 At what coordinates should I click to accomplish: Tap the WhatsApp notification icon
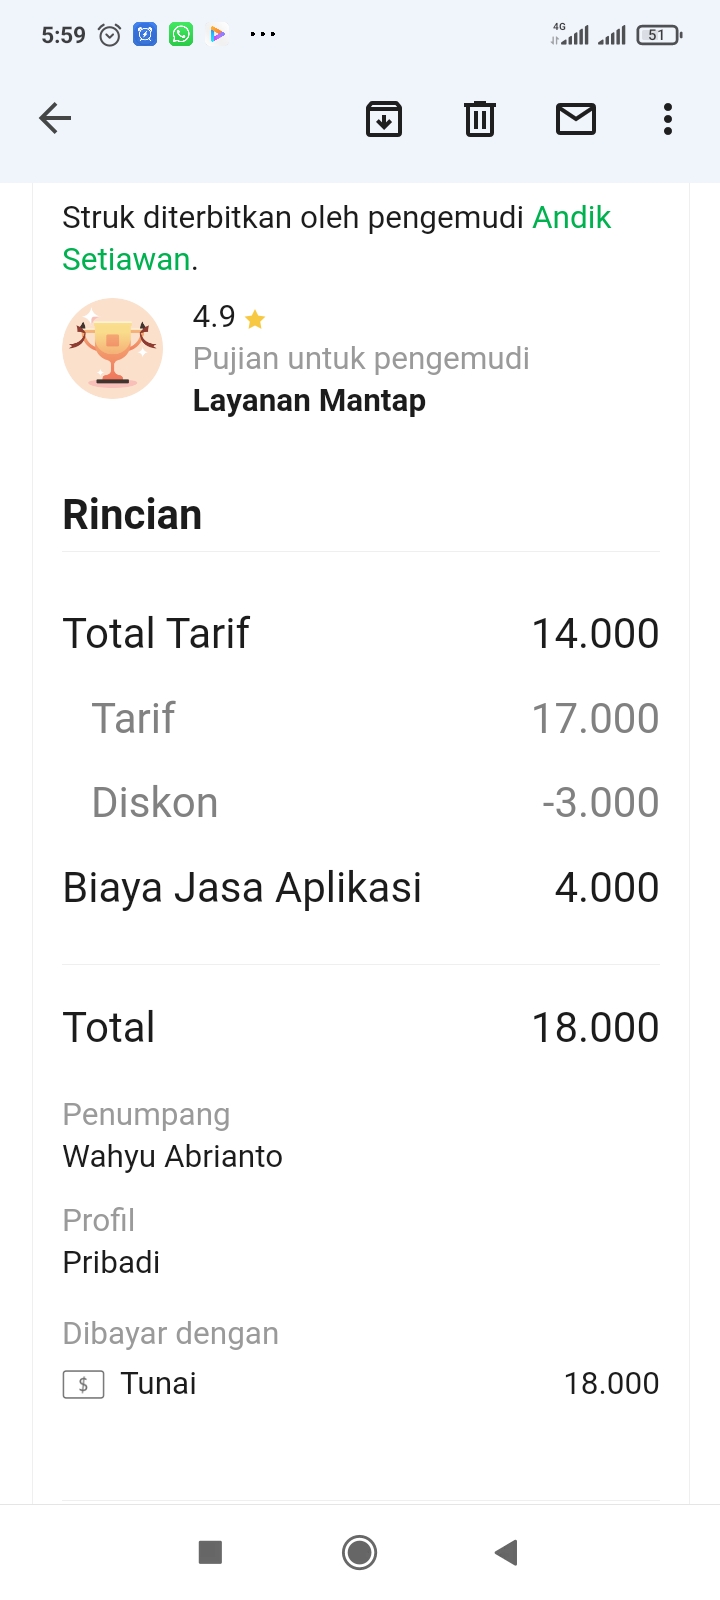[x=181, y=35]
